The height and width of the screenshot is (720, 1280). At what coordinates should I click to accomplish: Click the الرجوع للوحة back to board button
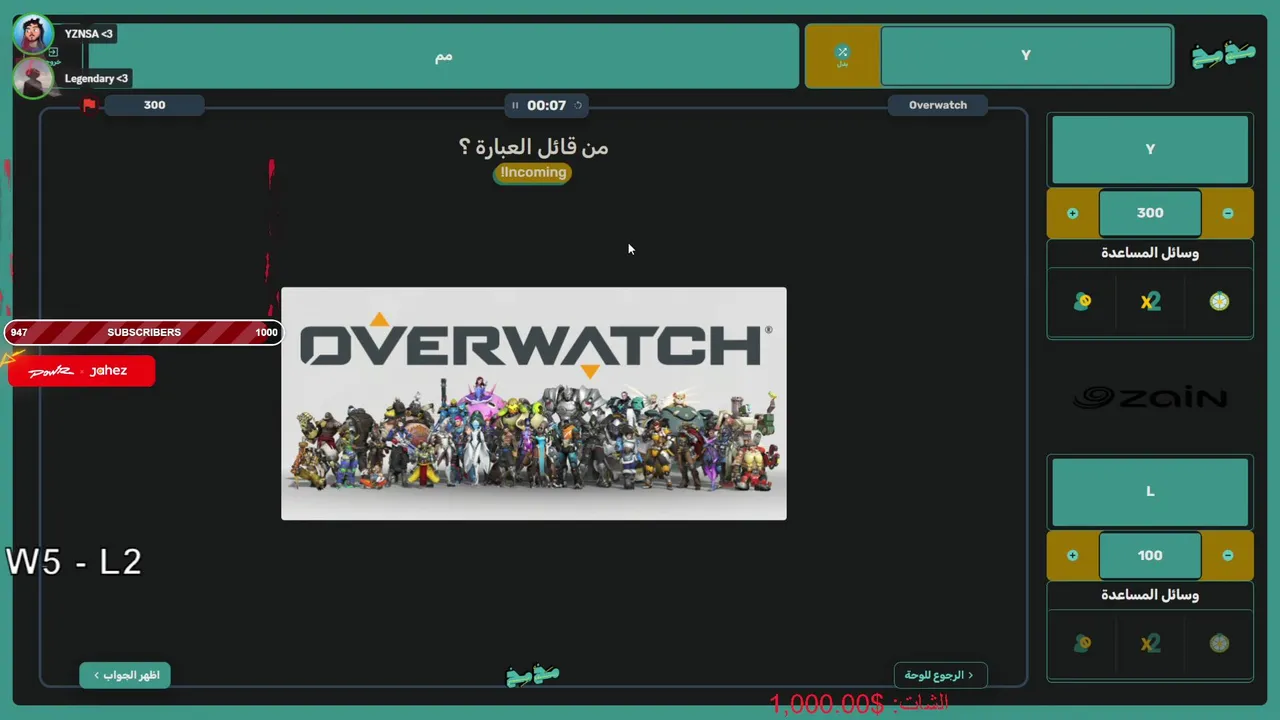tap(940, 675)
